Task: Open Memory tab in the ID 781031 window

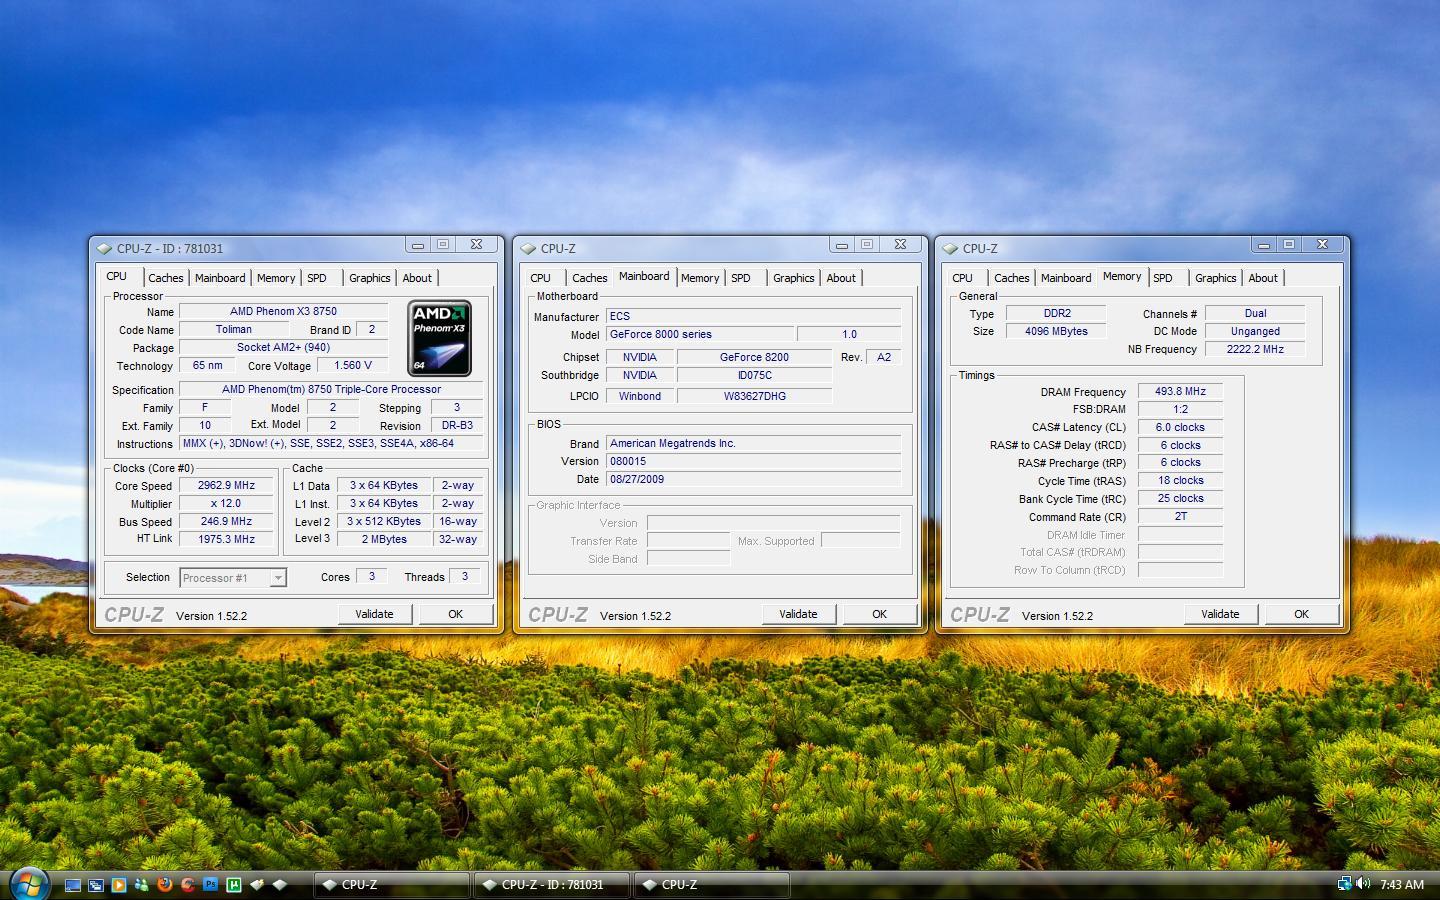Action: 276,279
